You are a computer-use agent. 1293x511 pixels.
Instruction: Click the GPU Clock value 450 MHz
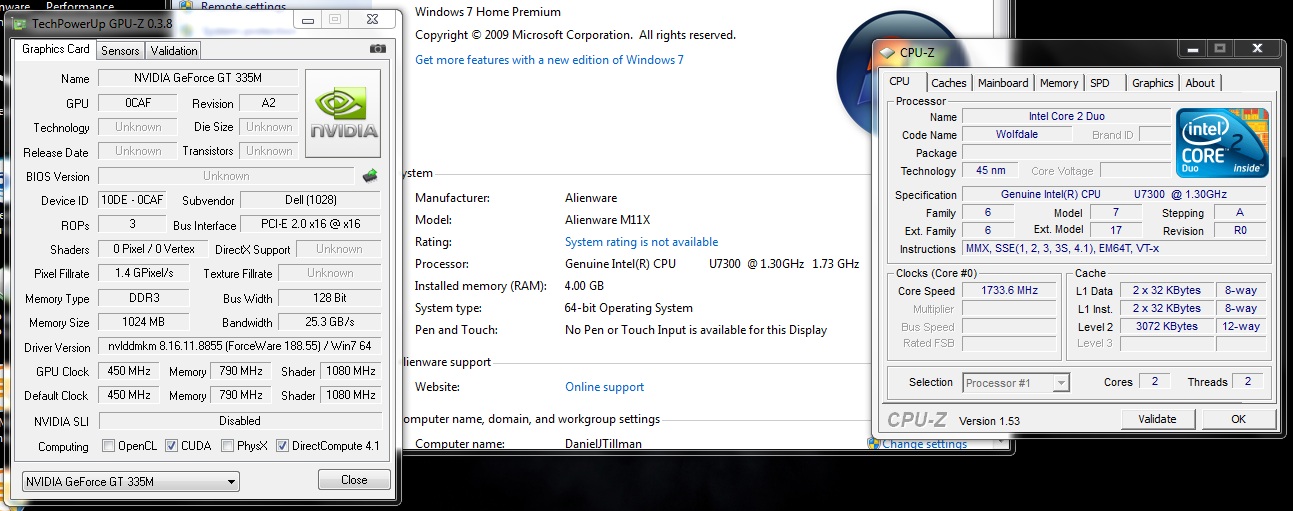[x=130, y=371]
